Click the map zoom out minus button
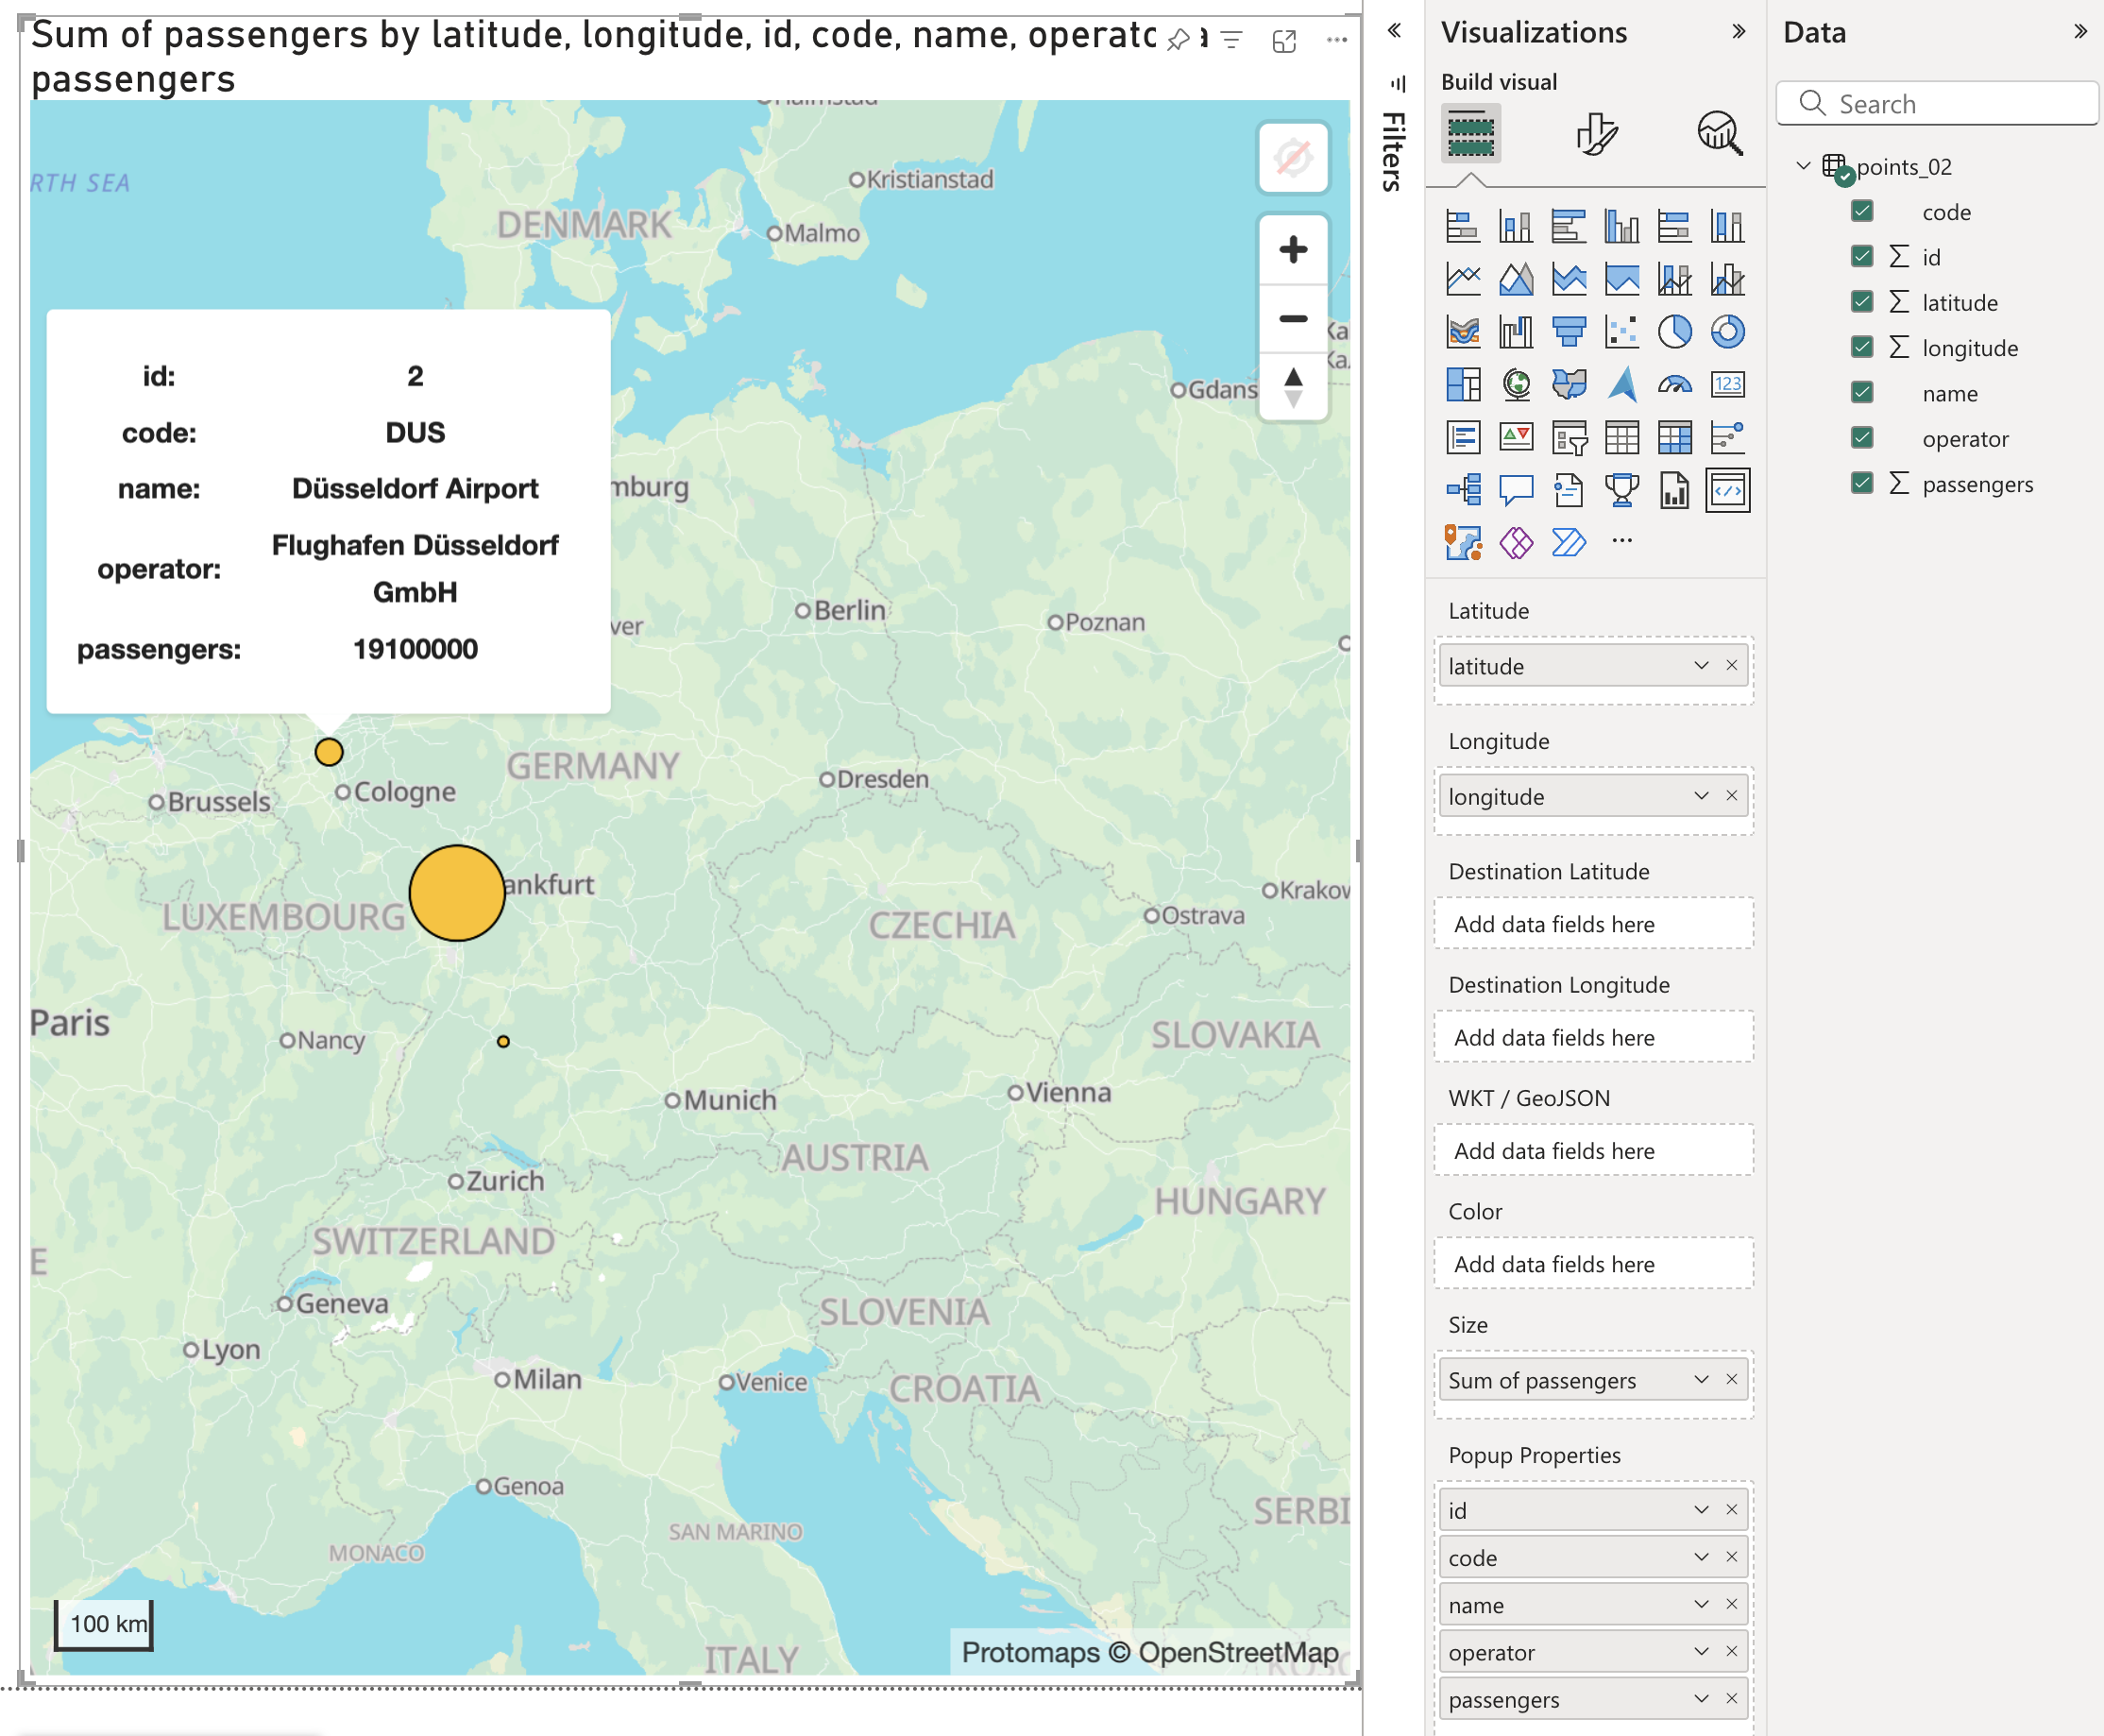2104x1736 pixels. (x=1292, y=319)
